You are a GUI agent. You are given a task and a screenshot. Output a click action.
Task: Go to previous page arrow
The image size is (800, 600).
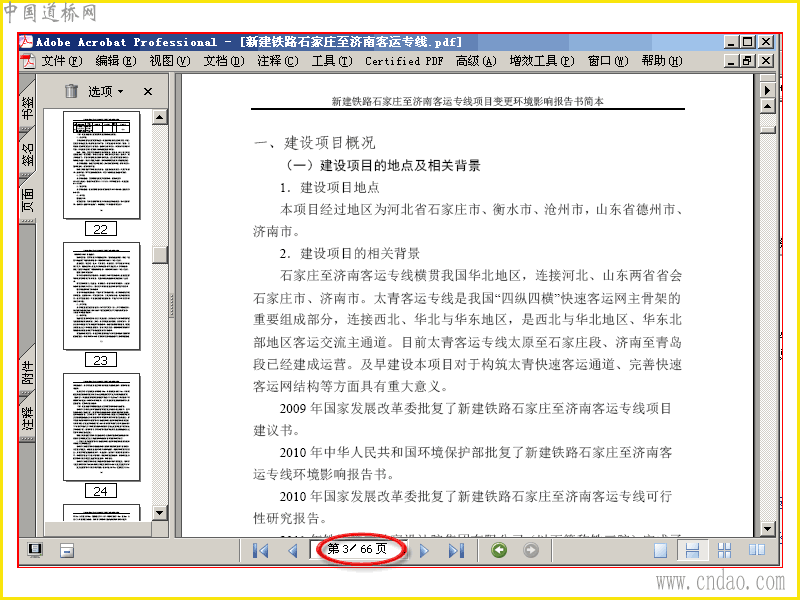(x=293, y=551)
